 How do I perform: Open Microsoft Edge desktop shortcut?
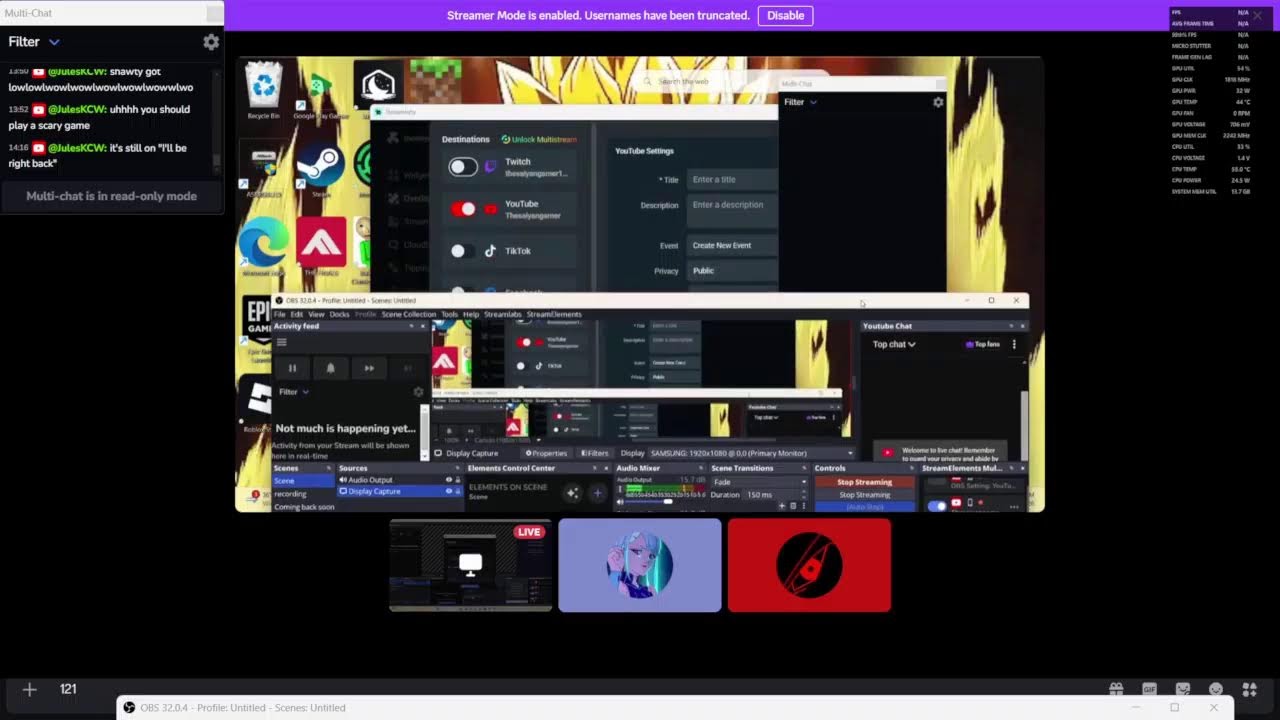[264, 245]
